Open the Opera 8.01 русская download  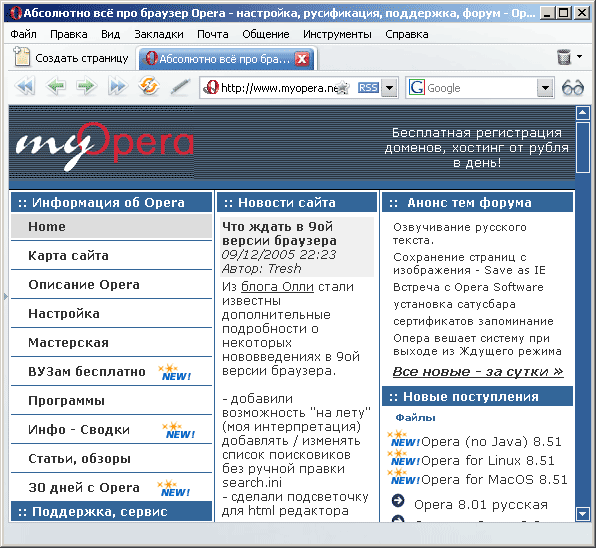coord(481,505)
